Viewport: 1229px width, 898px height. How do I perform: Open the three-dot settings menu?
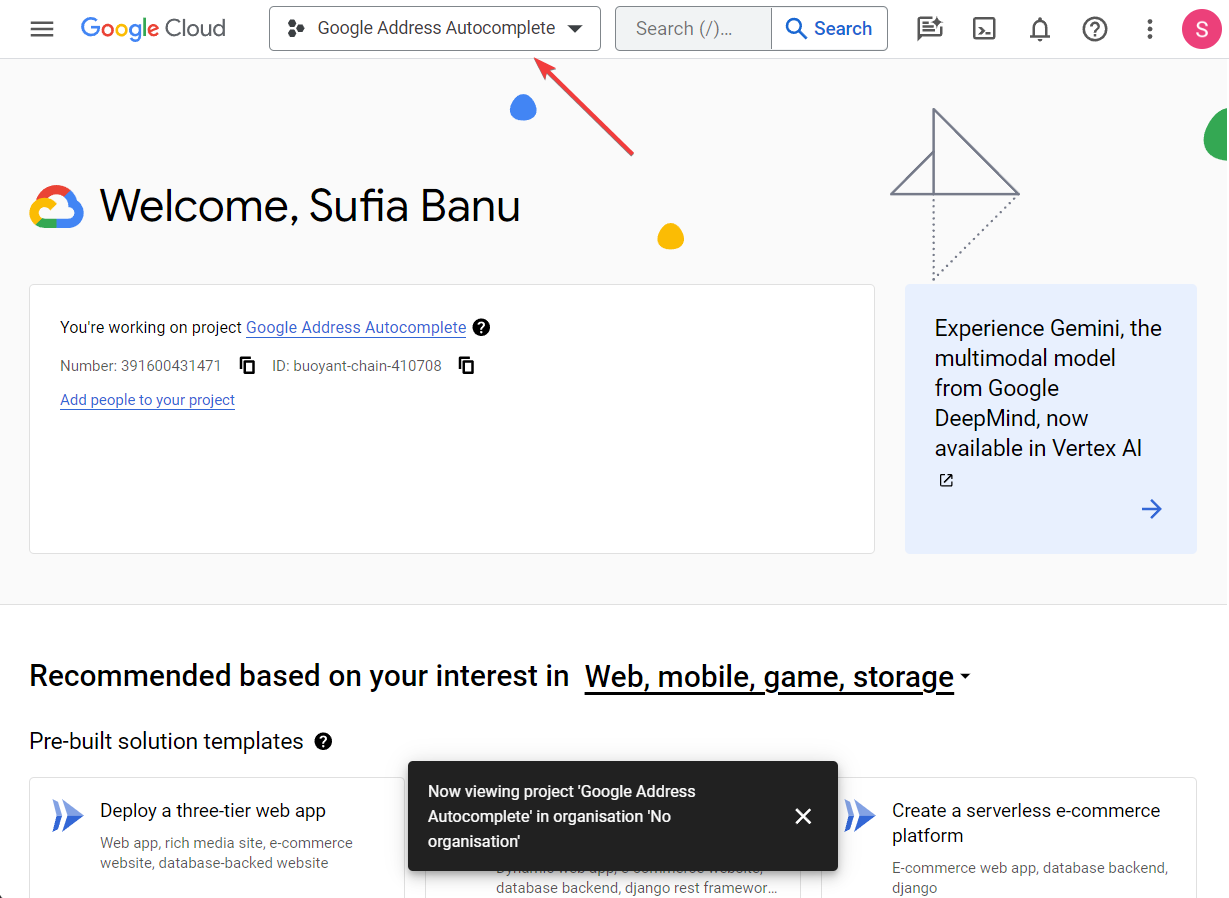click(1150, 29)
